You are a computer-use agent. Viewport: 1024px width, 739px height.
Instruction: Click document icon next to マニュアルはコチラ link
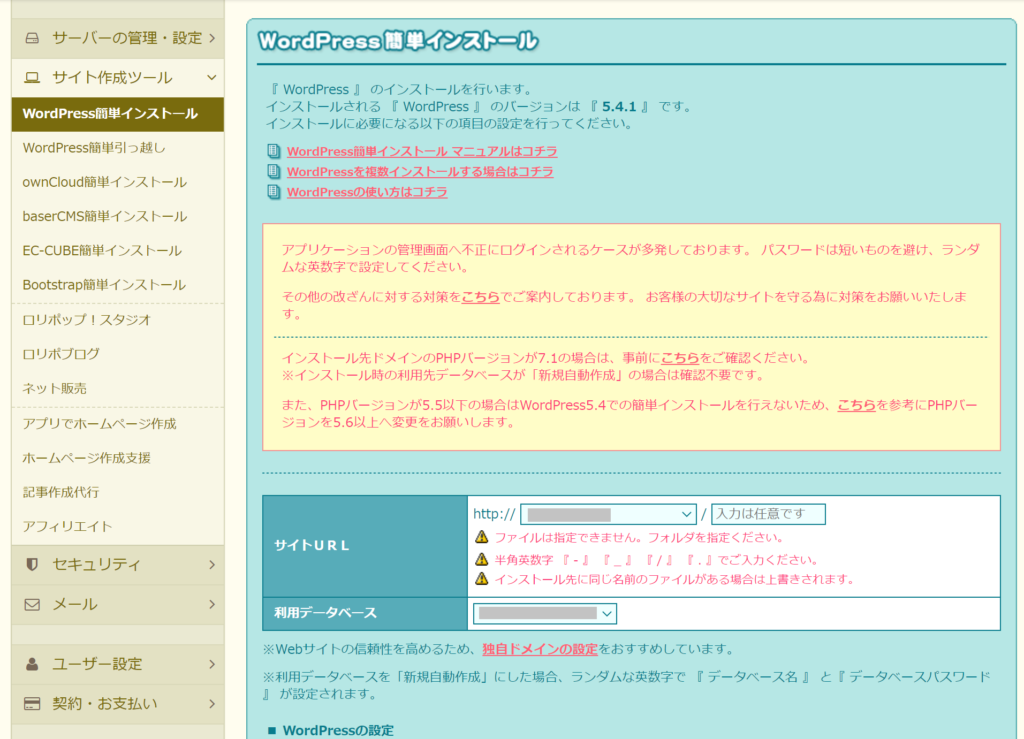274,152
